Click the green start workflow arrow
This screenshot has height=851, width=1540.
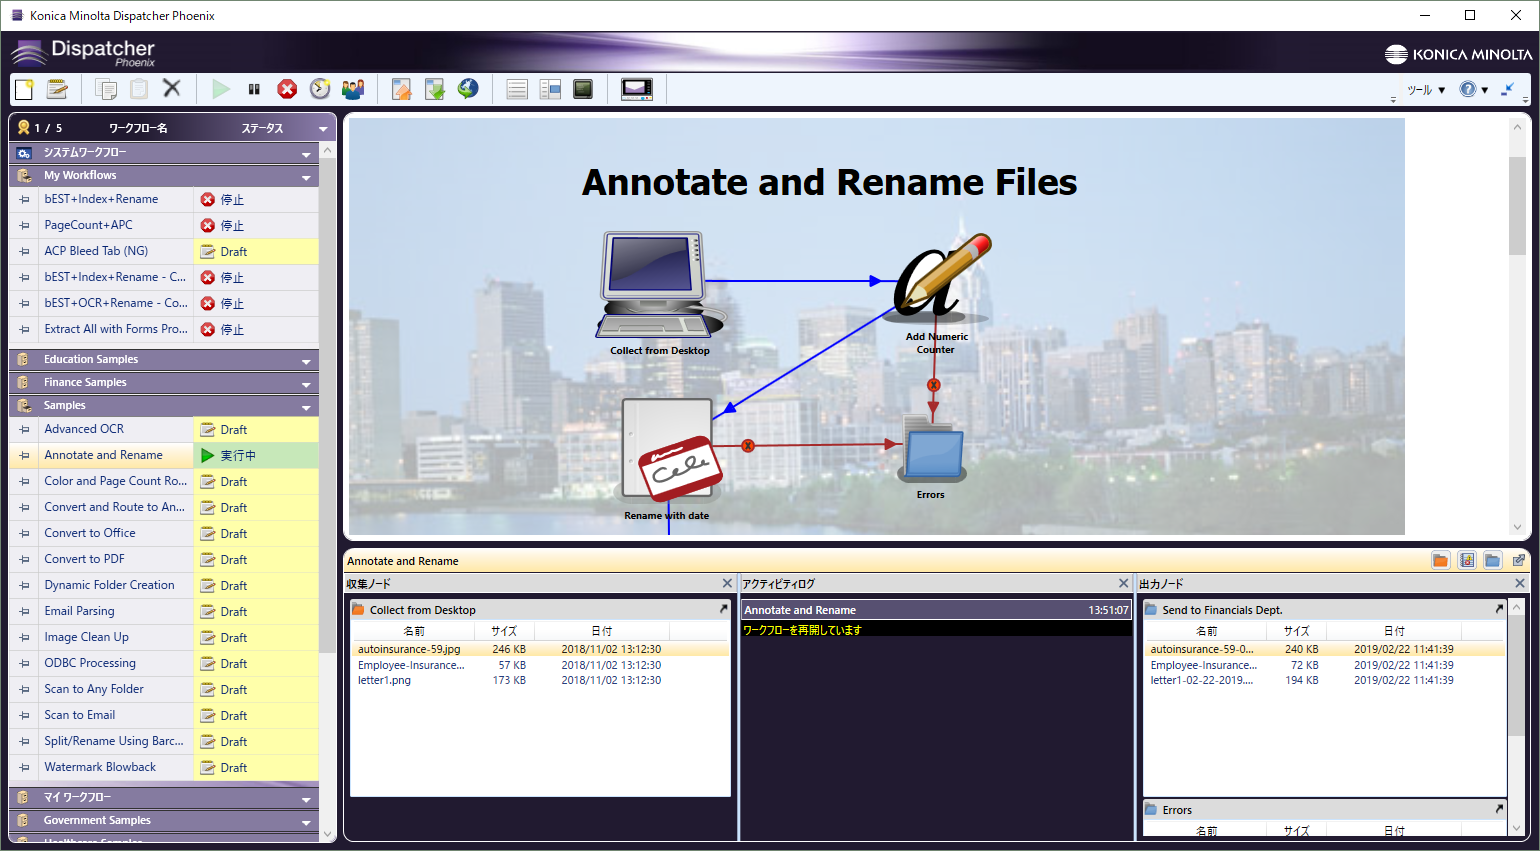[x=221, y=89]
